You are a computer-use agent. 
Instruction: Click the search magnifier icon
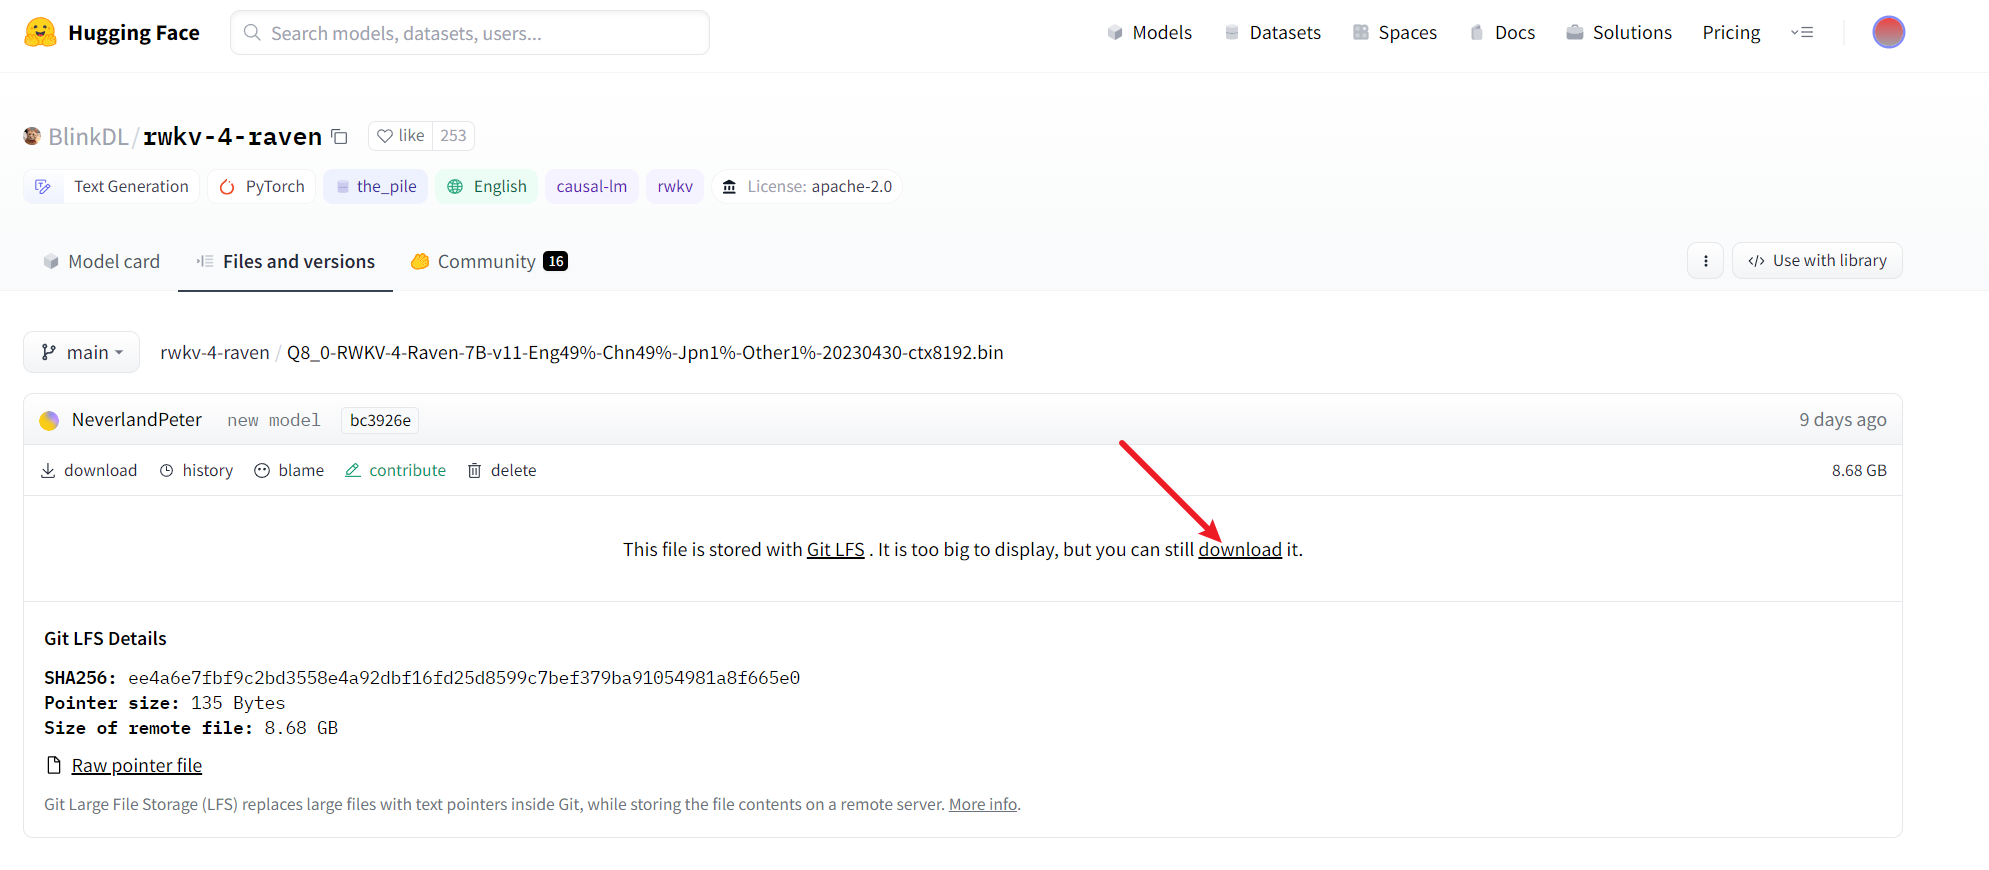(252, 33)
